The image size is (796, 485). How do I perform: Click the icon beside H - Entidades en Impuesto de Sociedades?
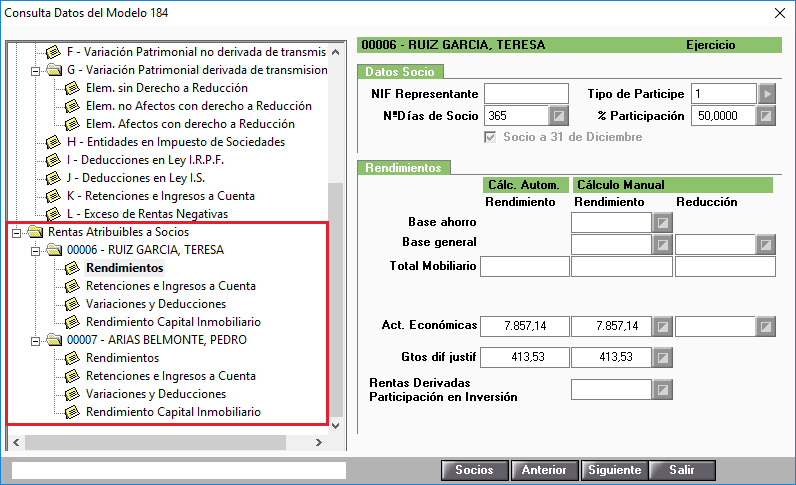coord(53,142)
